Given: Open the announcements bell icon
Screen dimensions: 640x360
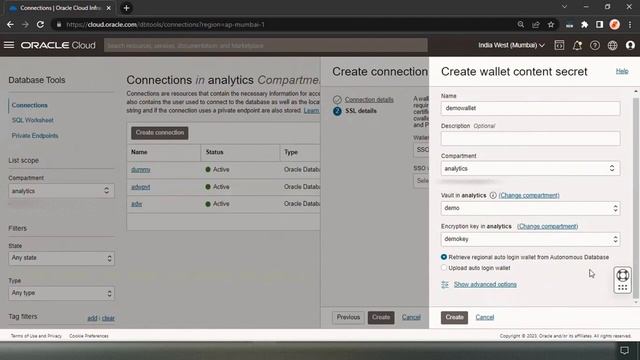Looking at the screenshot, I should click(577, 45).
